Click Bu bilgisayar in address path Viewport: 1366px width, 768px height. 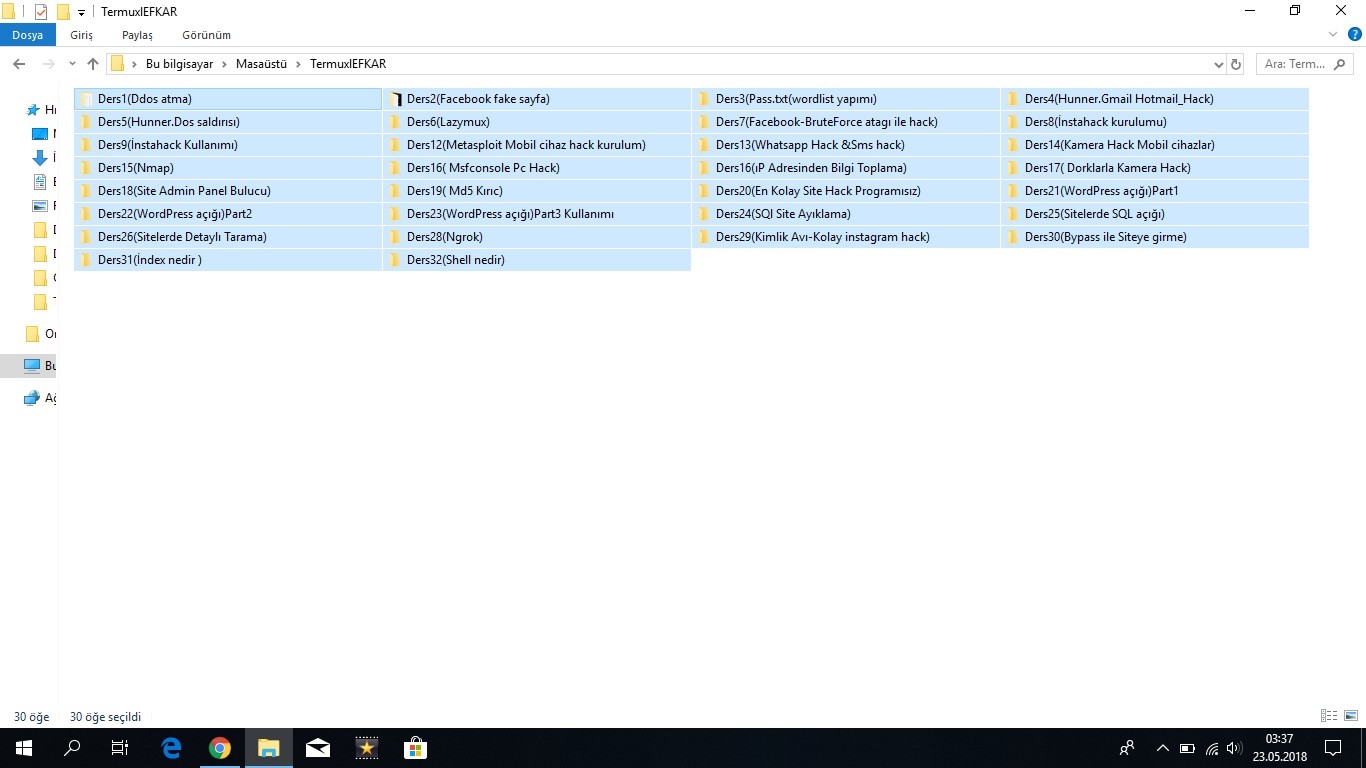tap(180, 64)
